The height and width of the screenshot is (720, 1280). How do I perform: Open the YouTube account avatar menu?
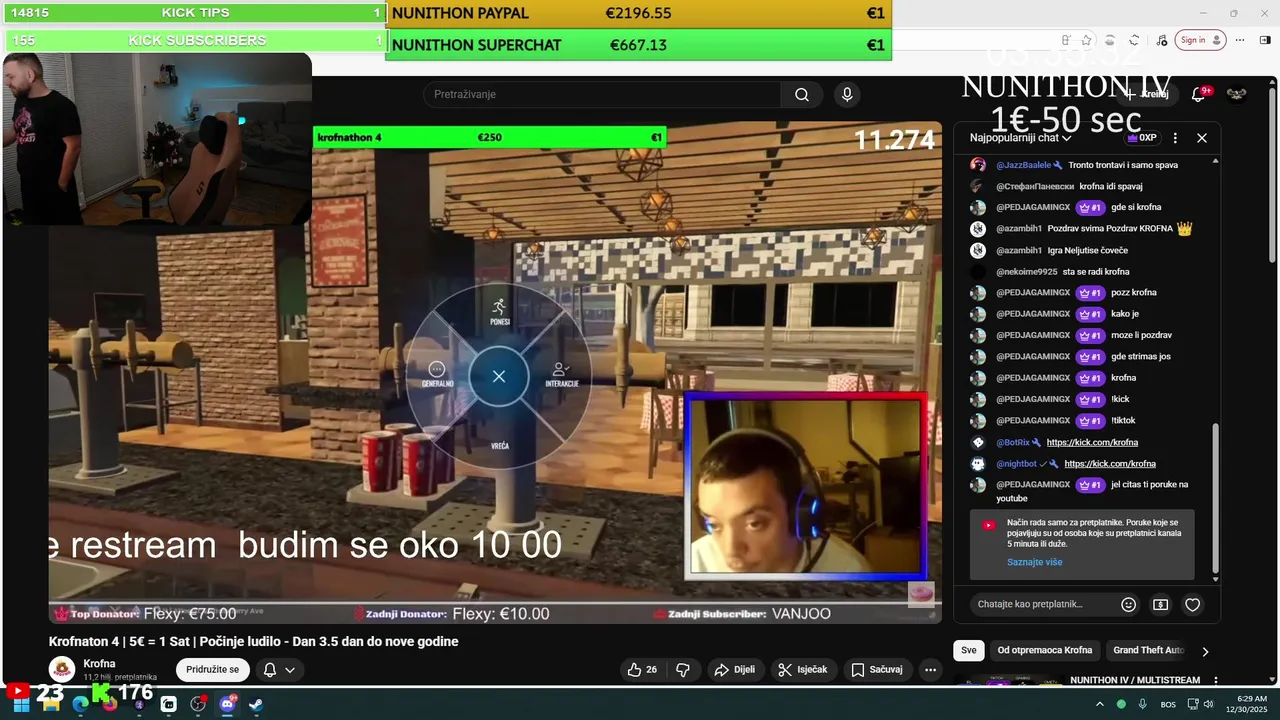1237,94
